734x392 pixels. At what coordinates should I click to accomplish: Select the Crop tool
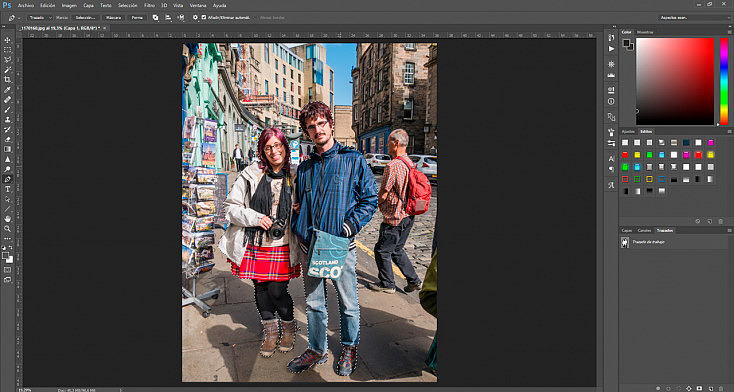click(x=7, y=80)
